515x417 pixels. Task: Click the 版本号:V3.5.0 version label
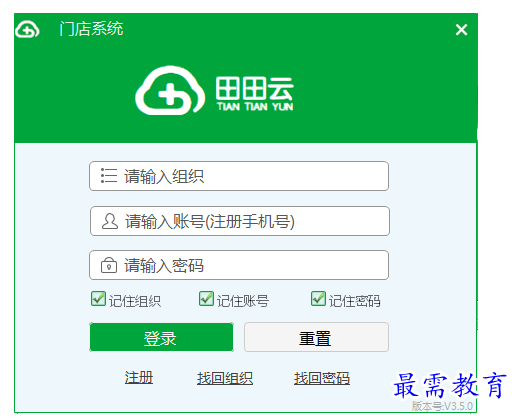pos(442,406)
